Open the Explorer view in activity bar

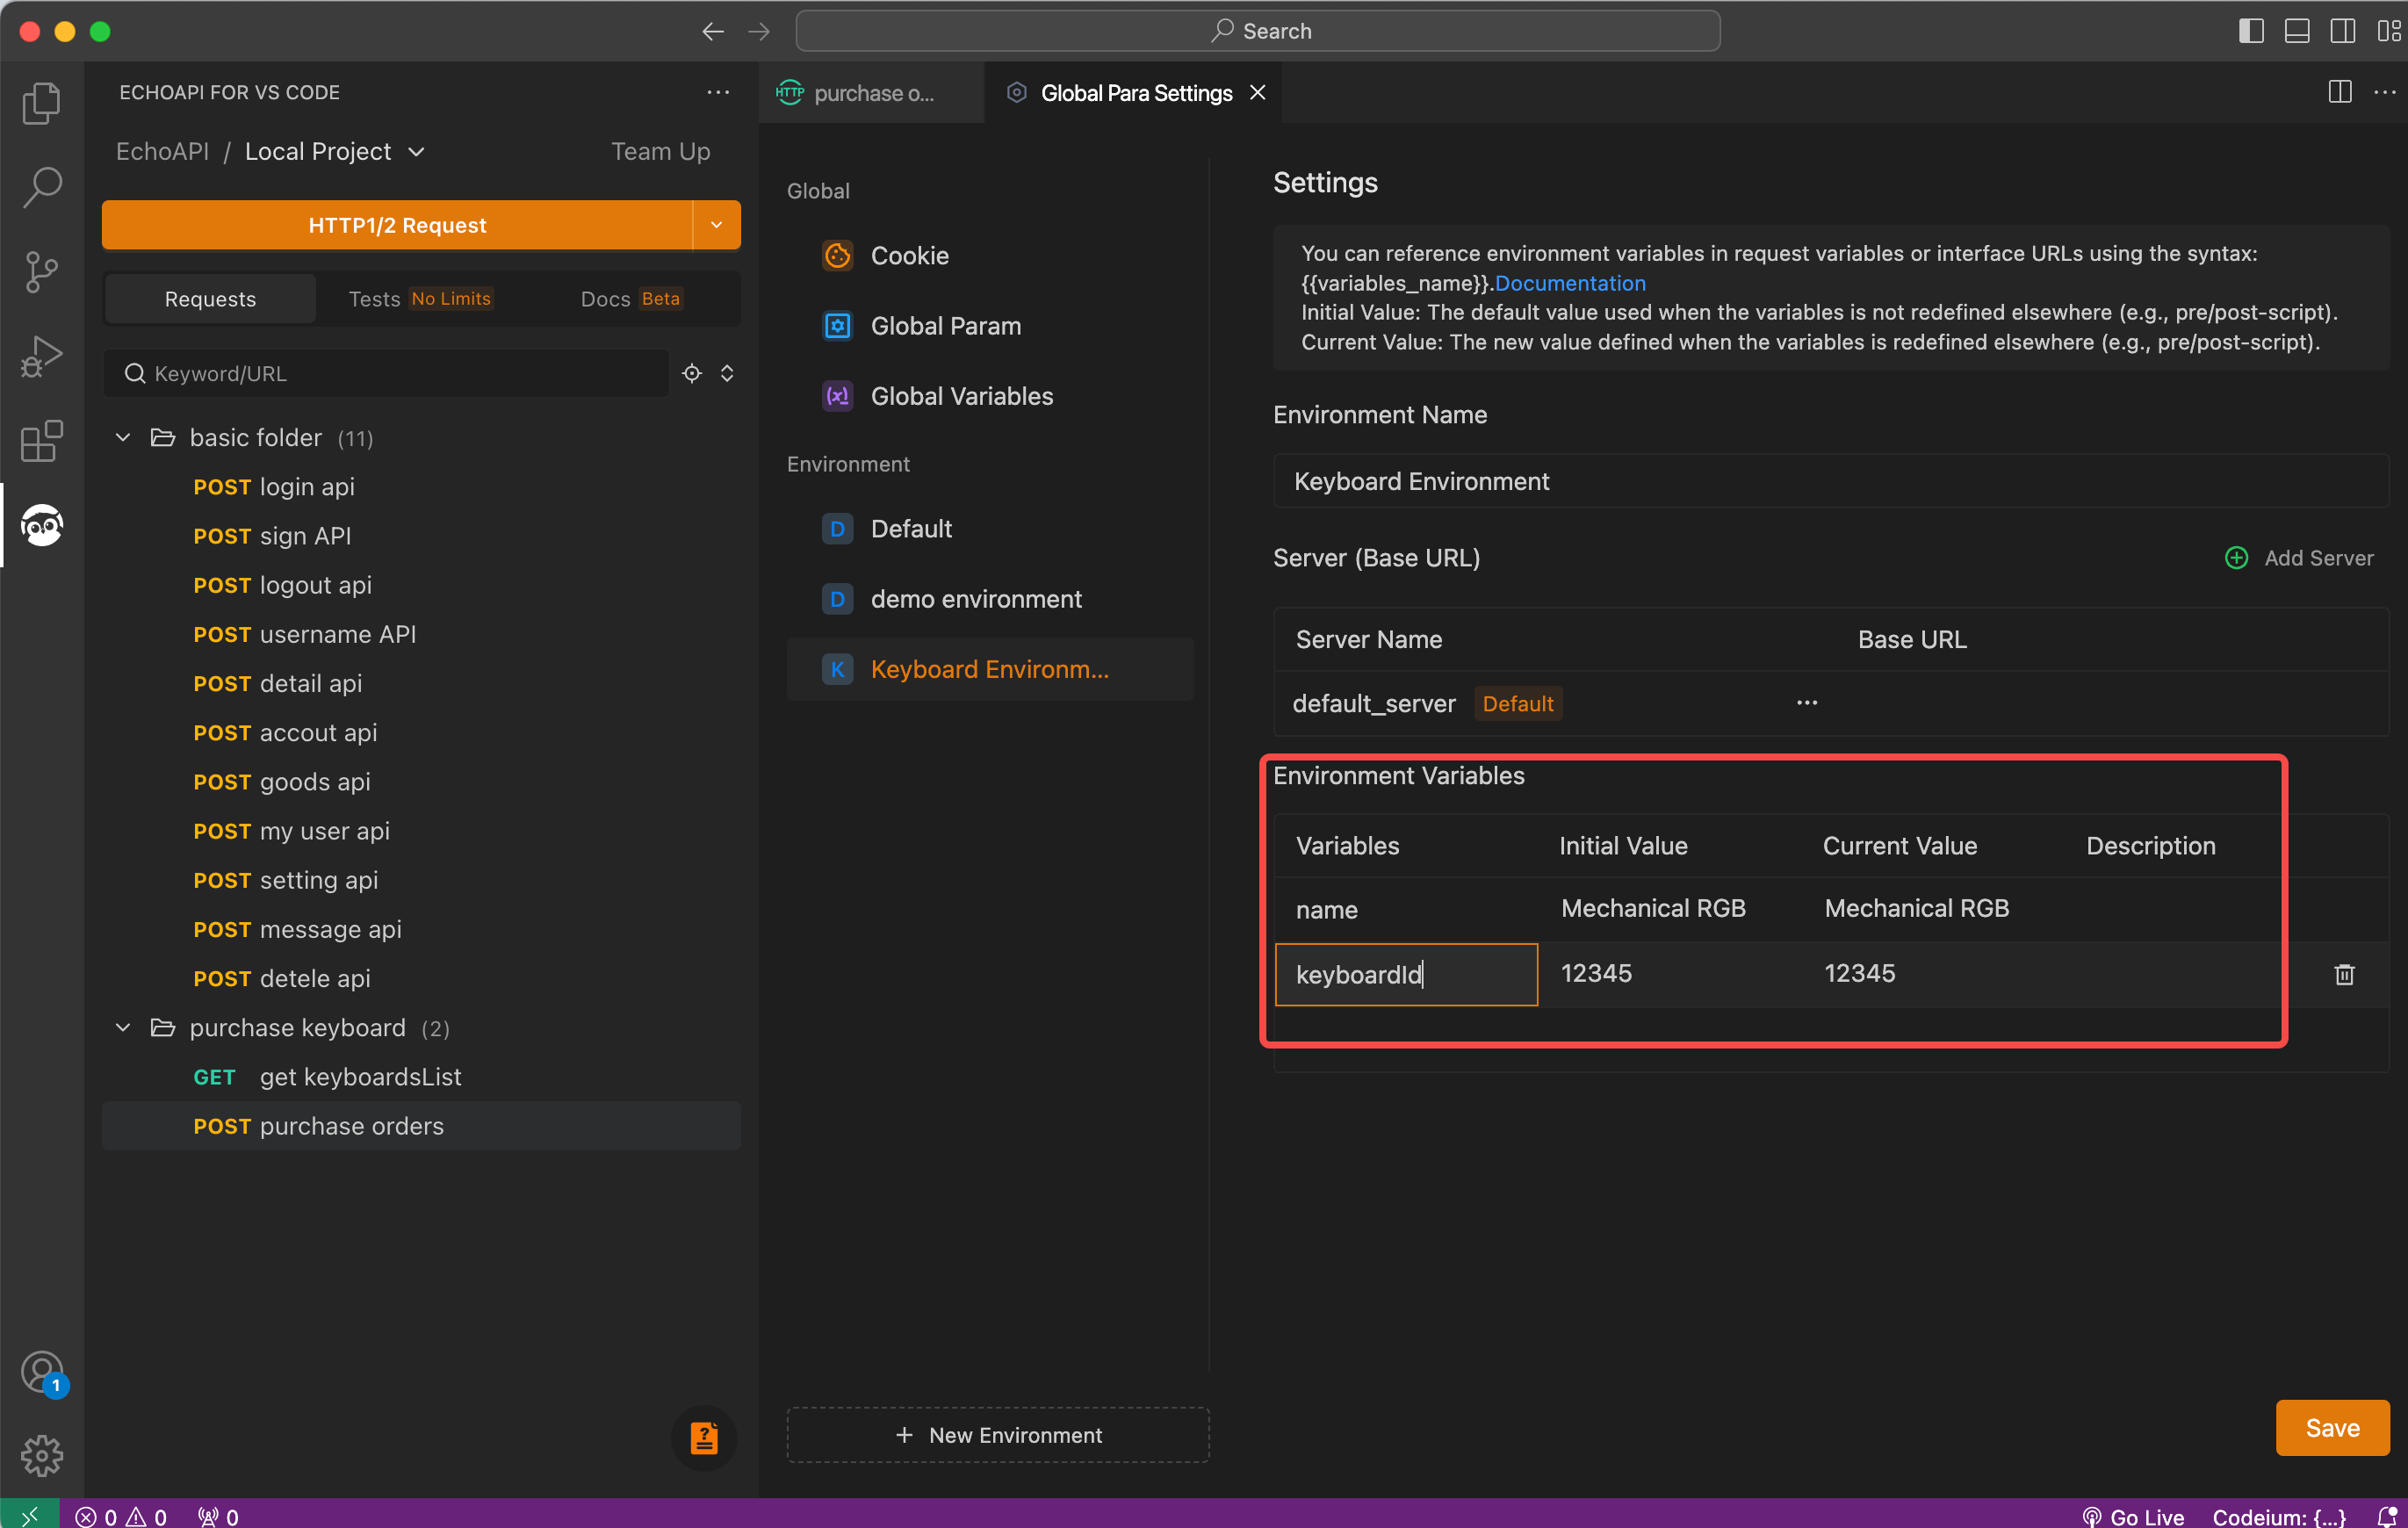click(41, 103)
